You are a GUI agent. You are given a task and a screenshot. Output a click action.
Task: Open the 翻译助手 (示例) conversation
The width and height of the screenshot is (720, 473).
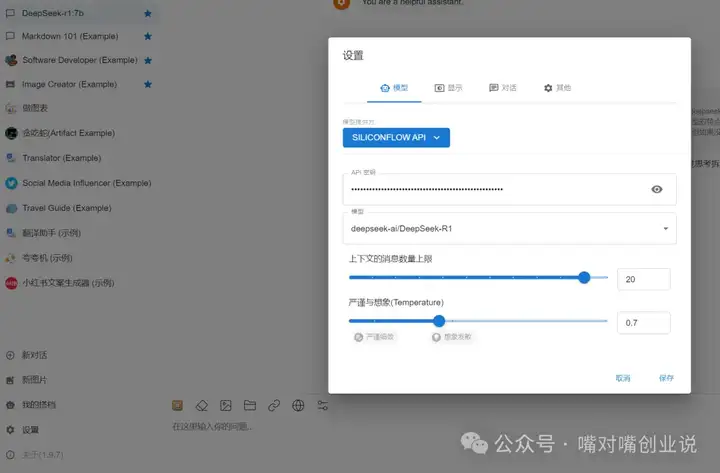pos(78,233)
